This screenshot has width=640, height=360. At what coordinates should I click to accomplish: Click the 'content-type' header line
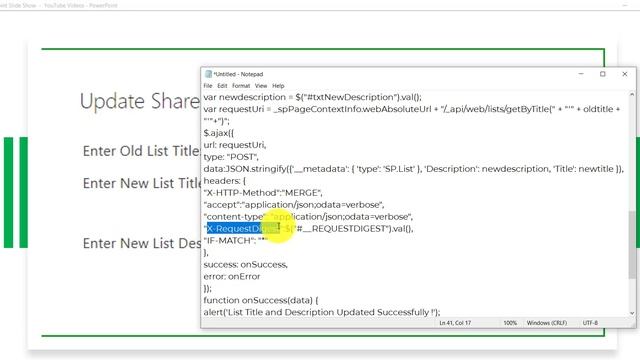308,217
